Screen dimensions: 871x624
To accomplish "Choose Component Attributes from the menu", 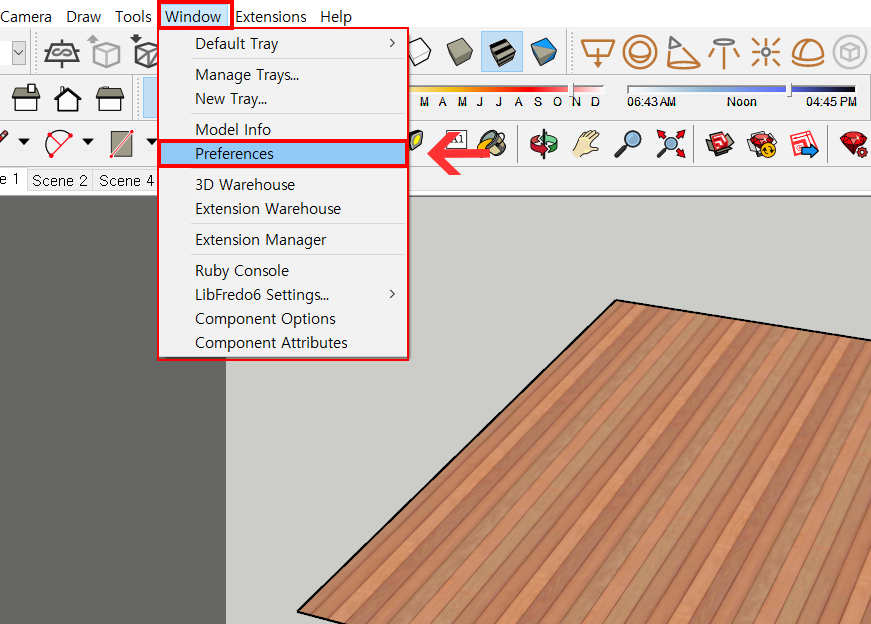I will click(283, 343).
